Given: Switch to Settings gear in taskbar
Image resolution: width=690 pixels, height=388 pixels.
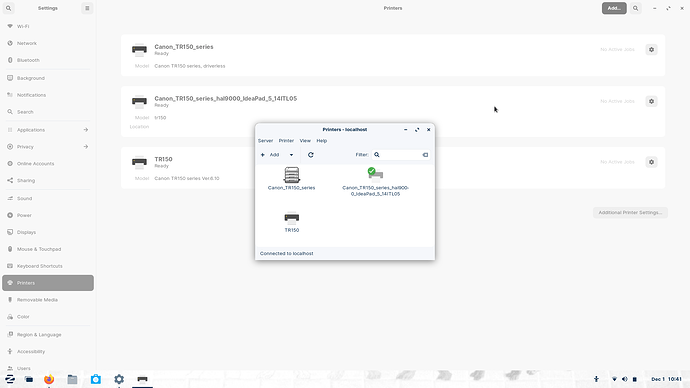Looking at the screenshot, I should point(119,379).
